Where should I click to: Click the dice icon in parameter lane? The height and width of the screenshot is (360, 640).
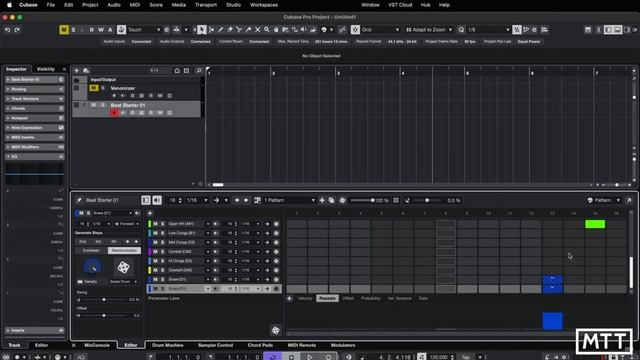pyautogui.click(x=276, y=330)
